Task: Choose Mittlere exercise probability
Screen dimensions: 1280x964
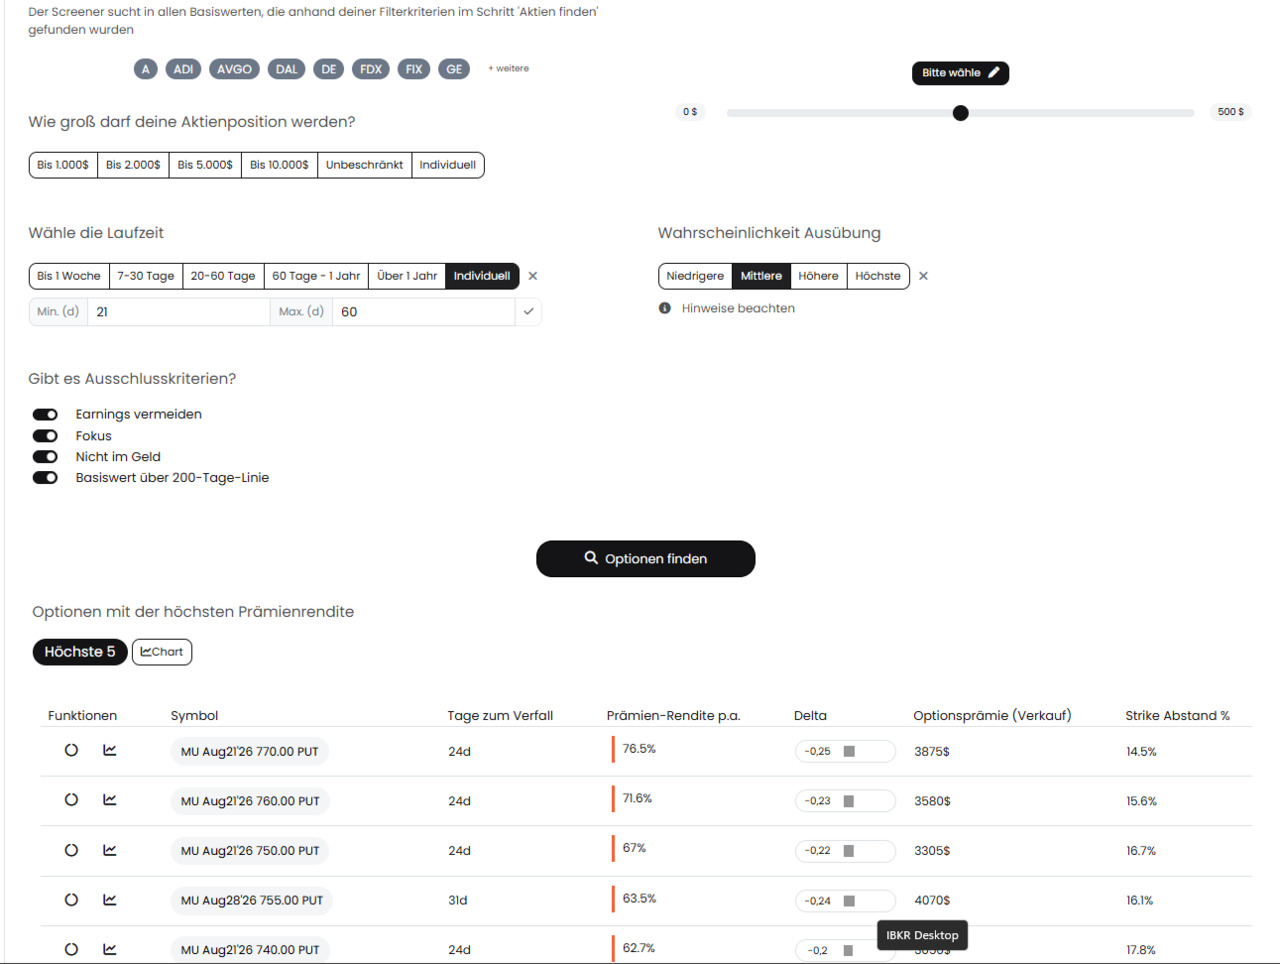Action: tap(761, 276)
